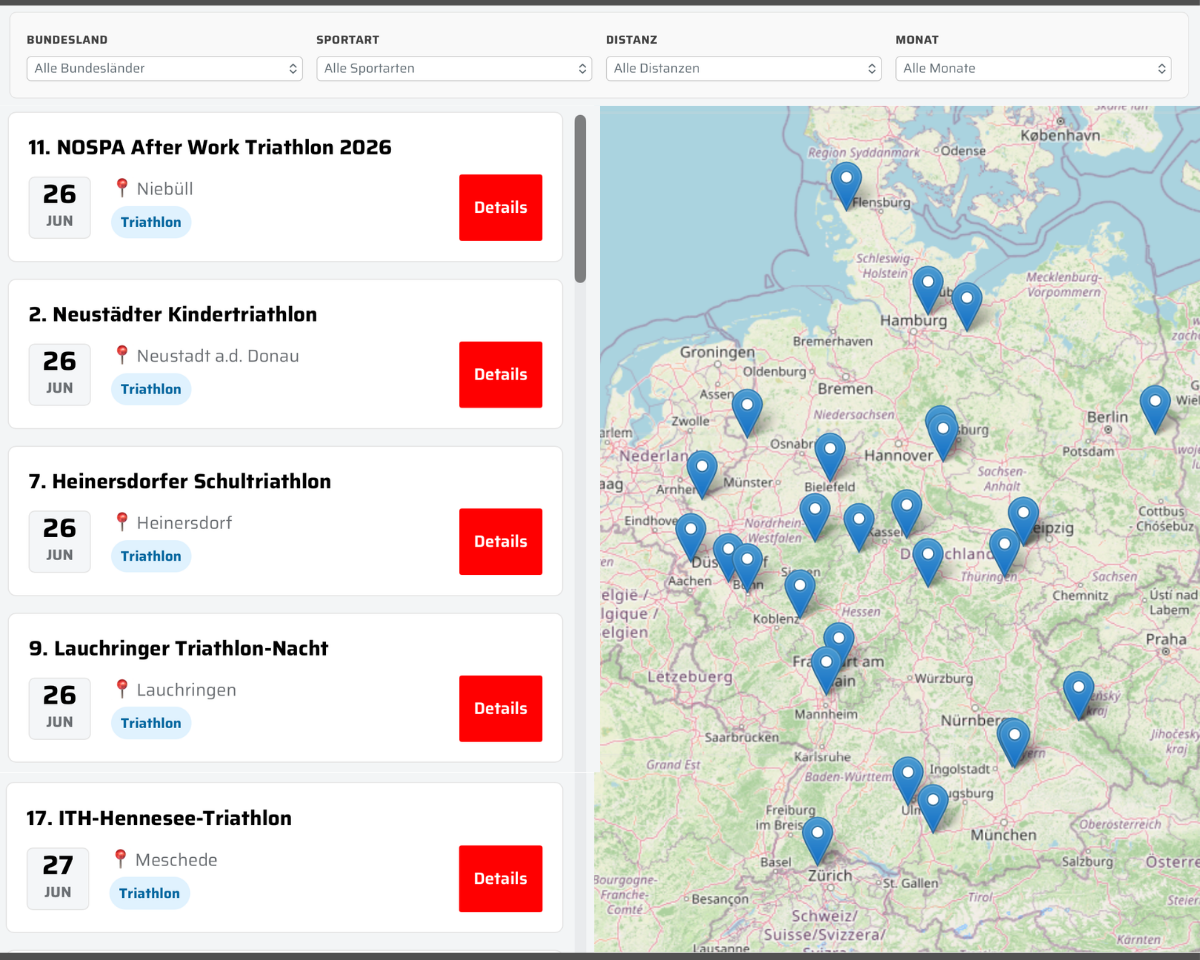Select the map marker over Thüringen label
Image resolution: width=1200 pixels, height=960 pixels.
[x=1004, y=552]
